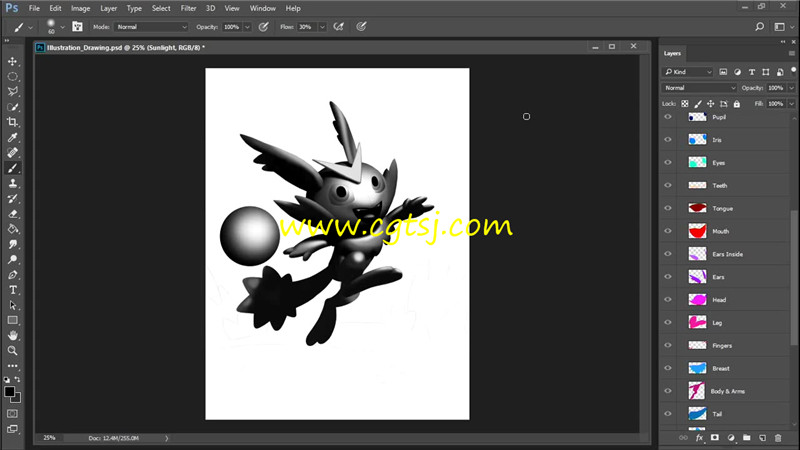Hide the Eyes layer
Viewport: 800px width, 450px height.
668,162
